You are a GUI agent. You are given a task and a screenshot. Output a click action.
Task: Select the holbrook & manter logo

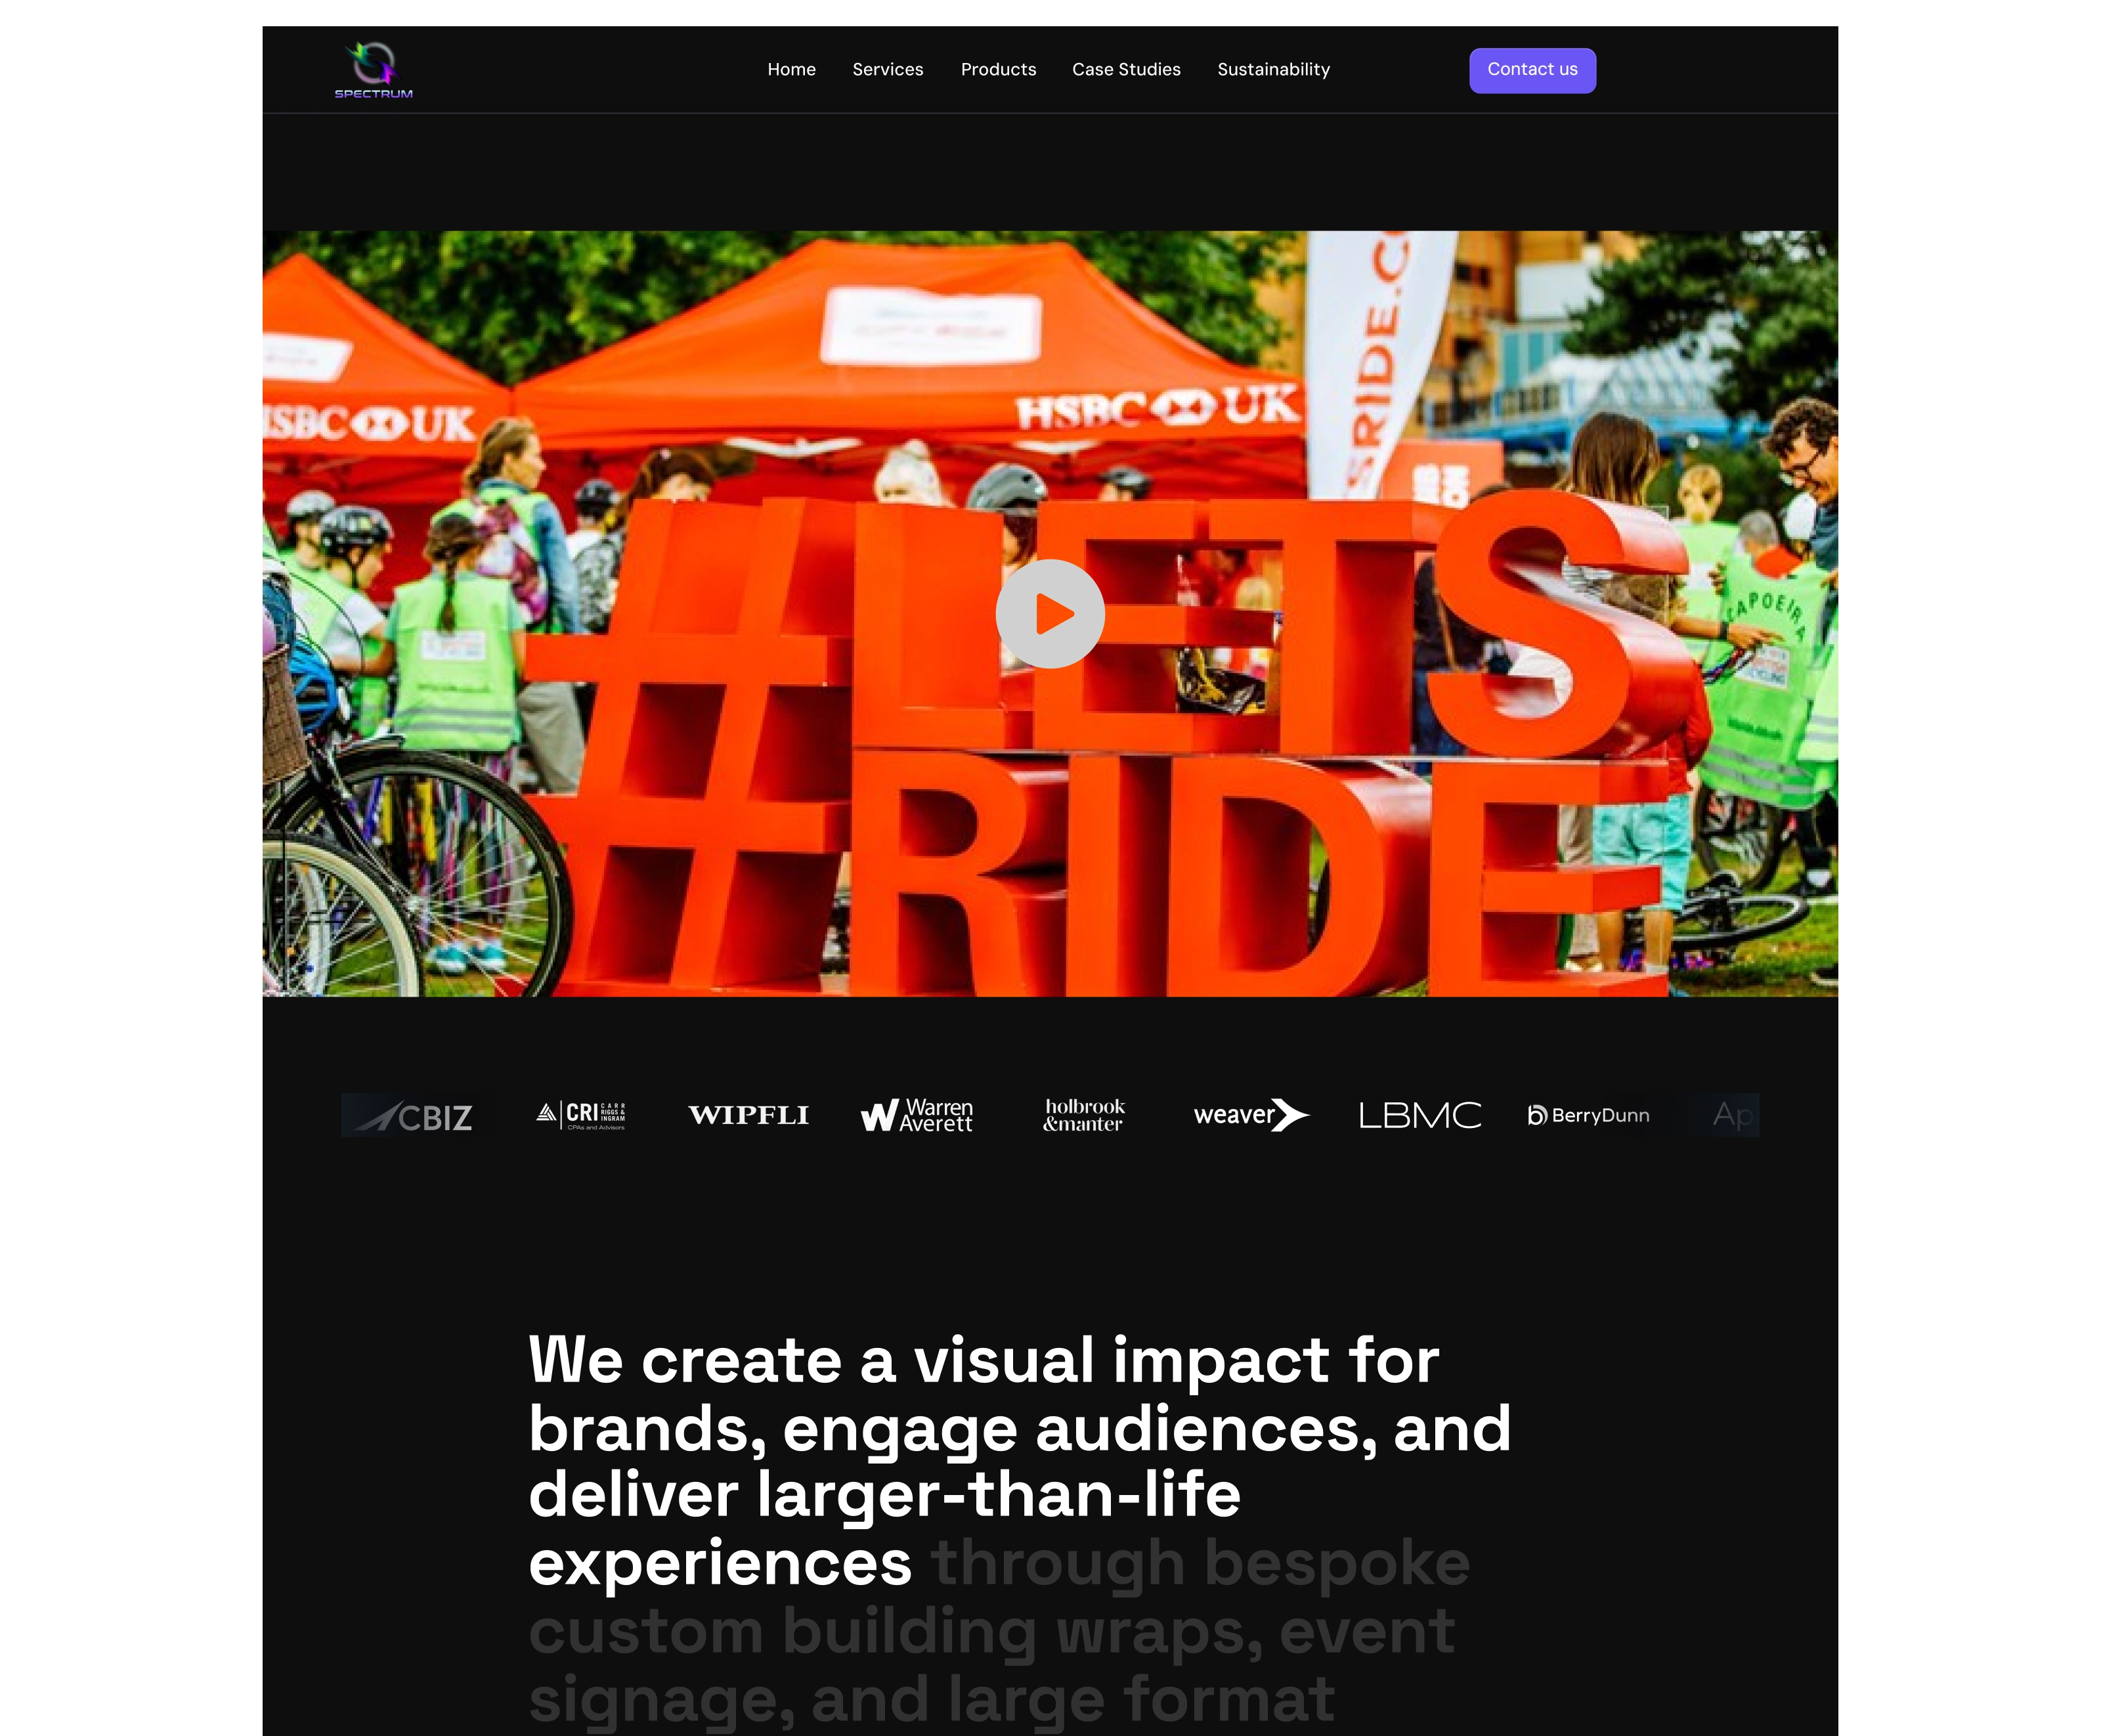[1084, 1115]
